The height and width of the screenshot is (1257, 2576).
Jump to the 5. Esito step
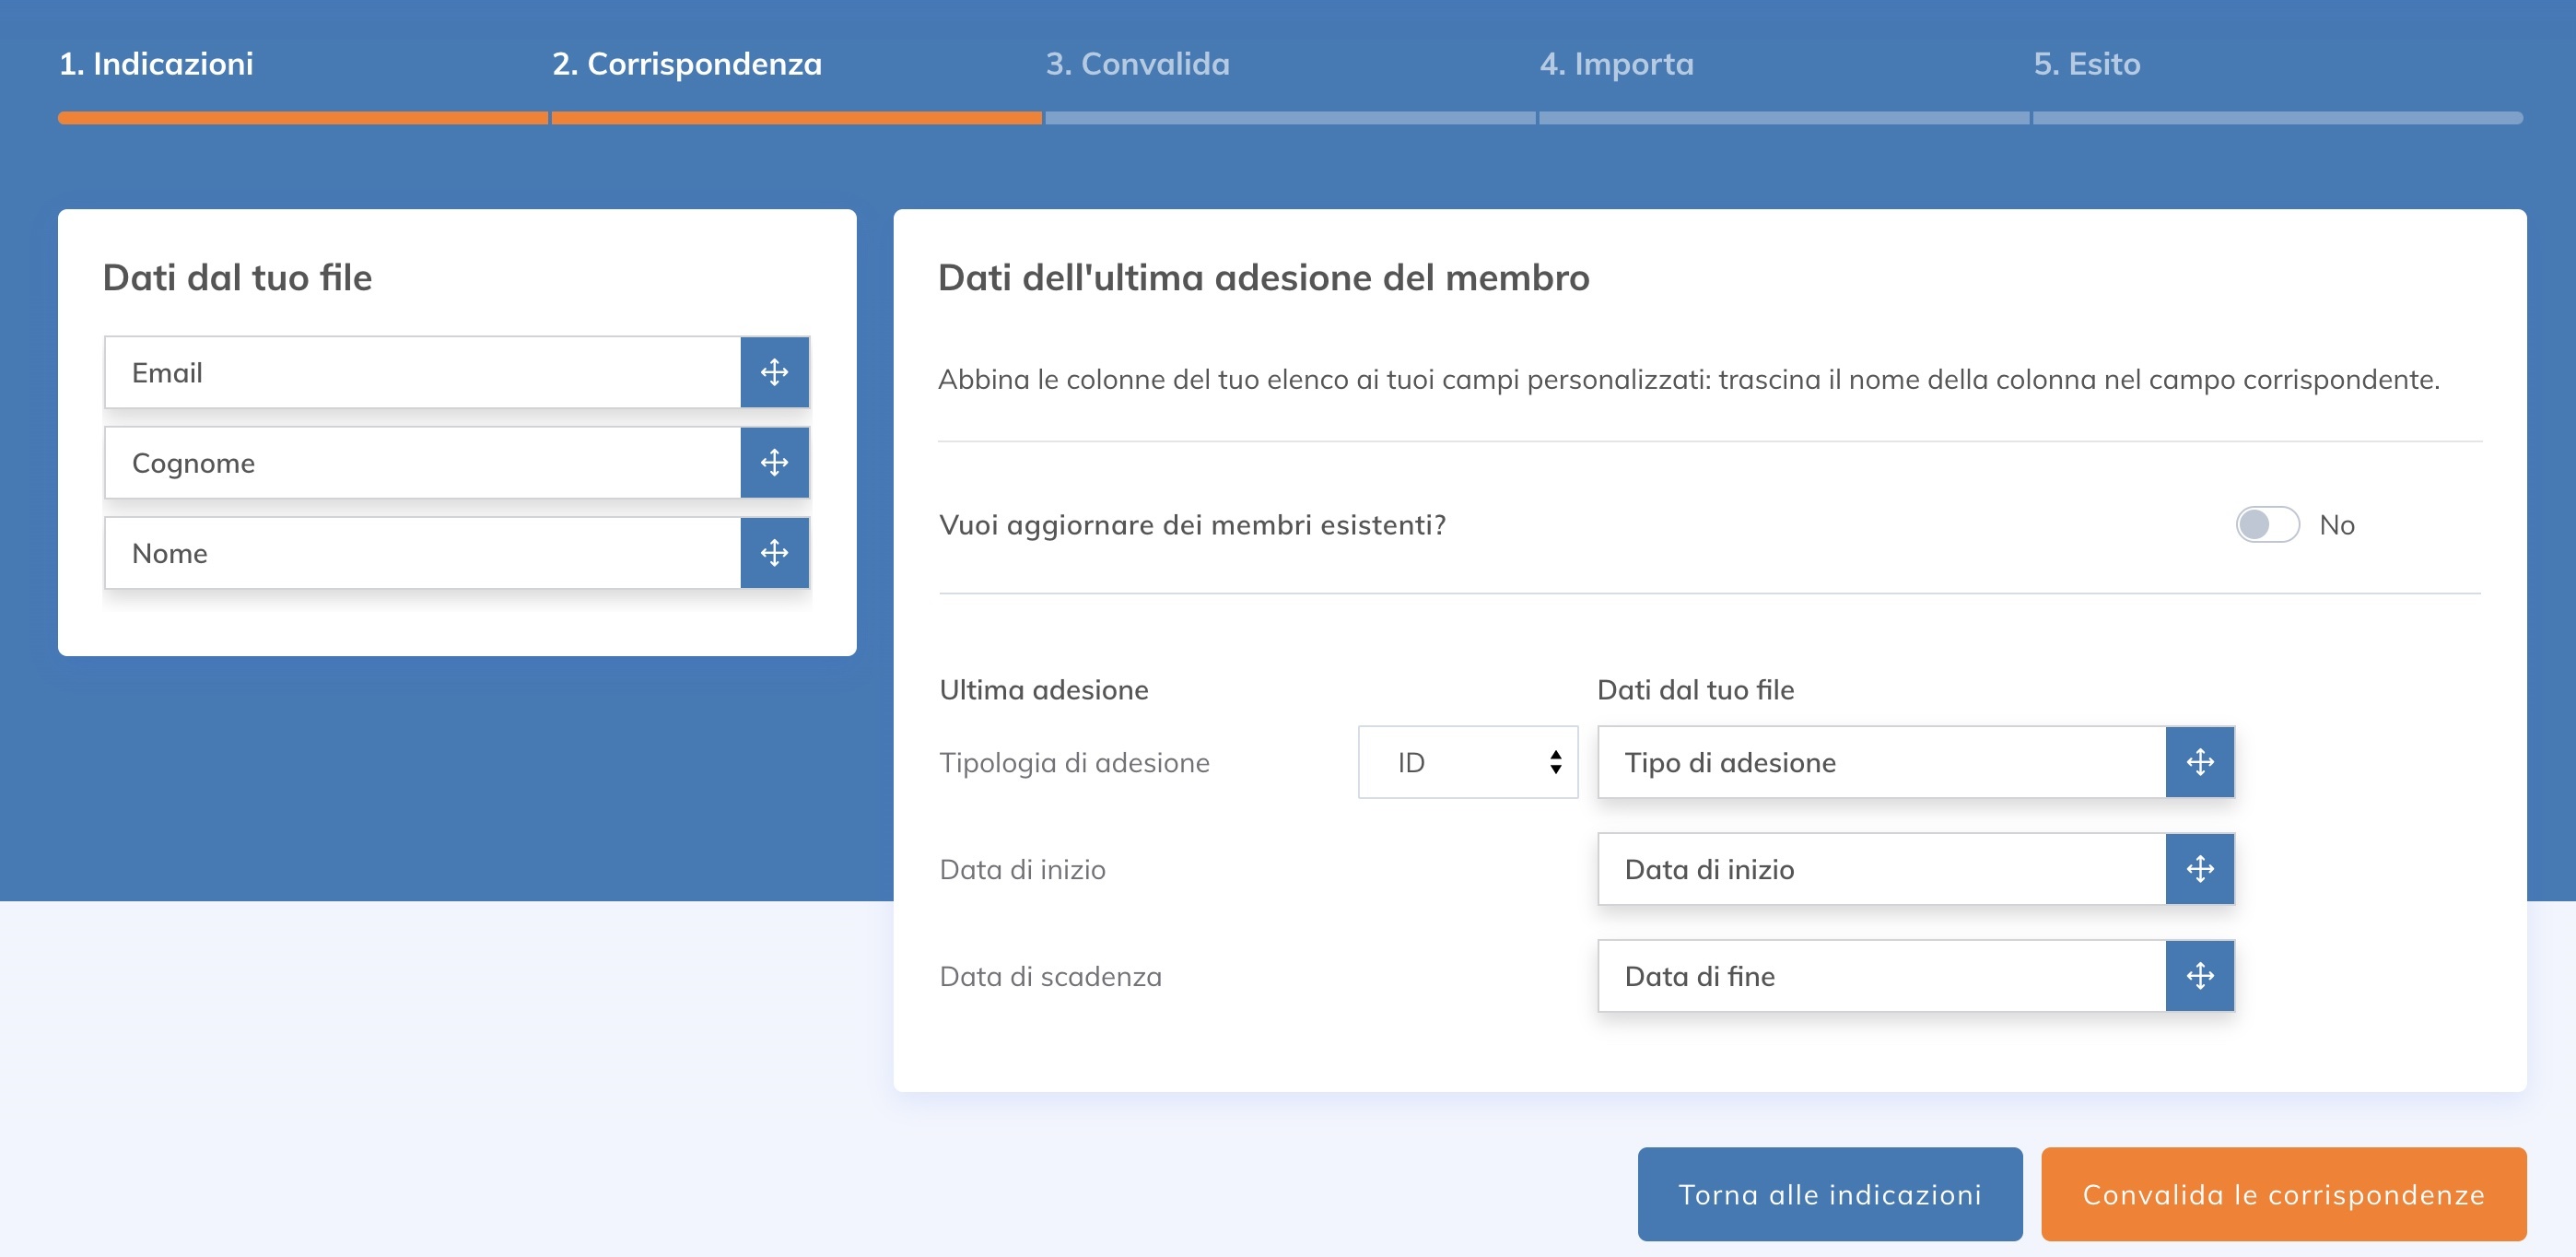pos(2086,64)
